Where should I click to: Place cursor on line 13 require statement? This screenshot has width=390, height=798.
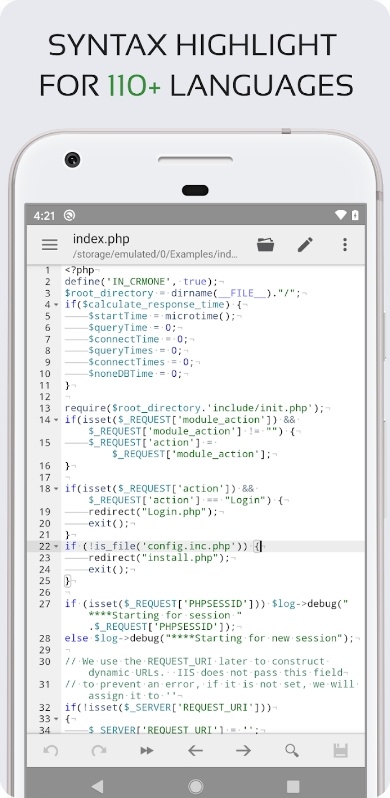pyautogui.click(x=194, y=408)
